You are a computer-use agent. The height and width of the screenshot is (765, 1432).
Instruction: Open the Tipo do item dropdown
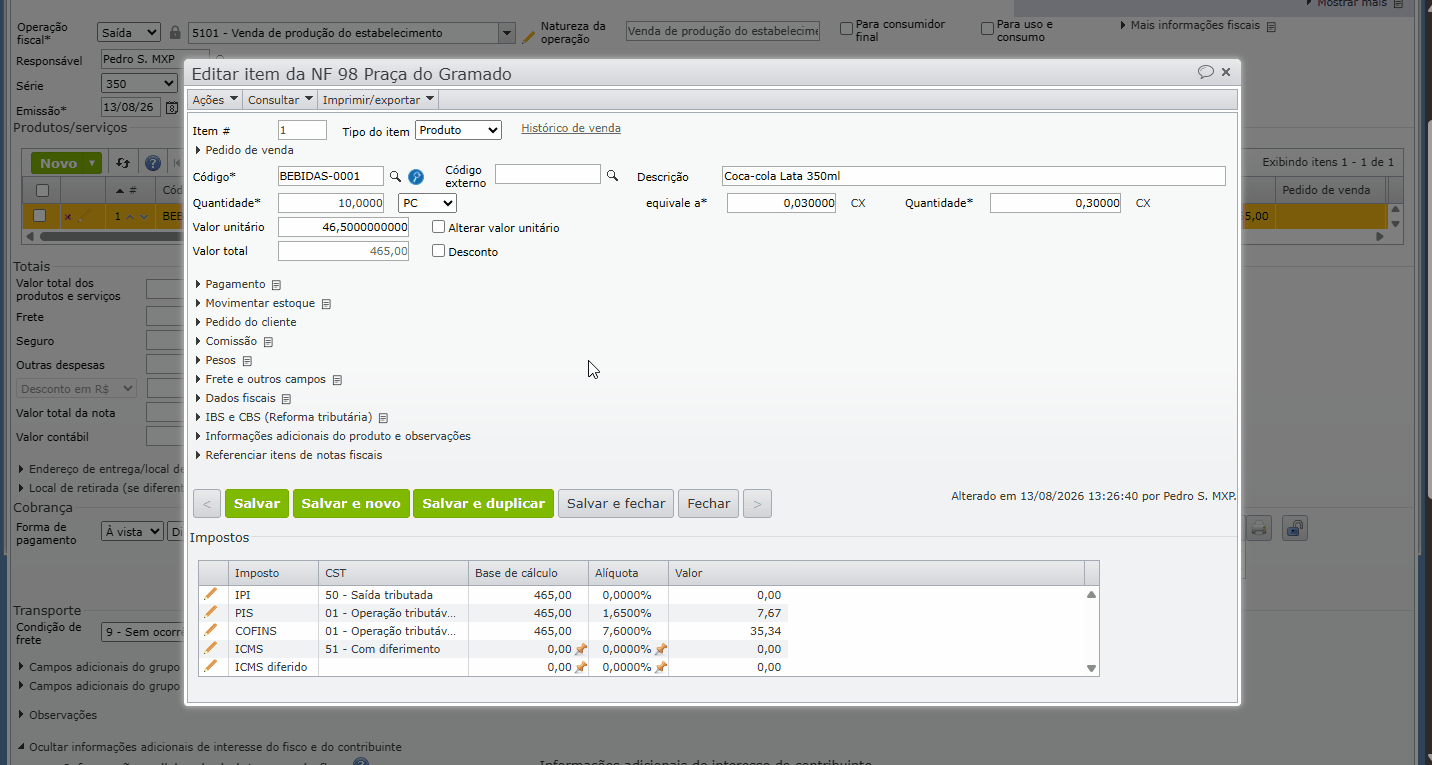coord(458,130)
